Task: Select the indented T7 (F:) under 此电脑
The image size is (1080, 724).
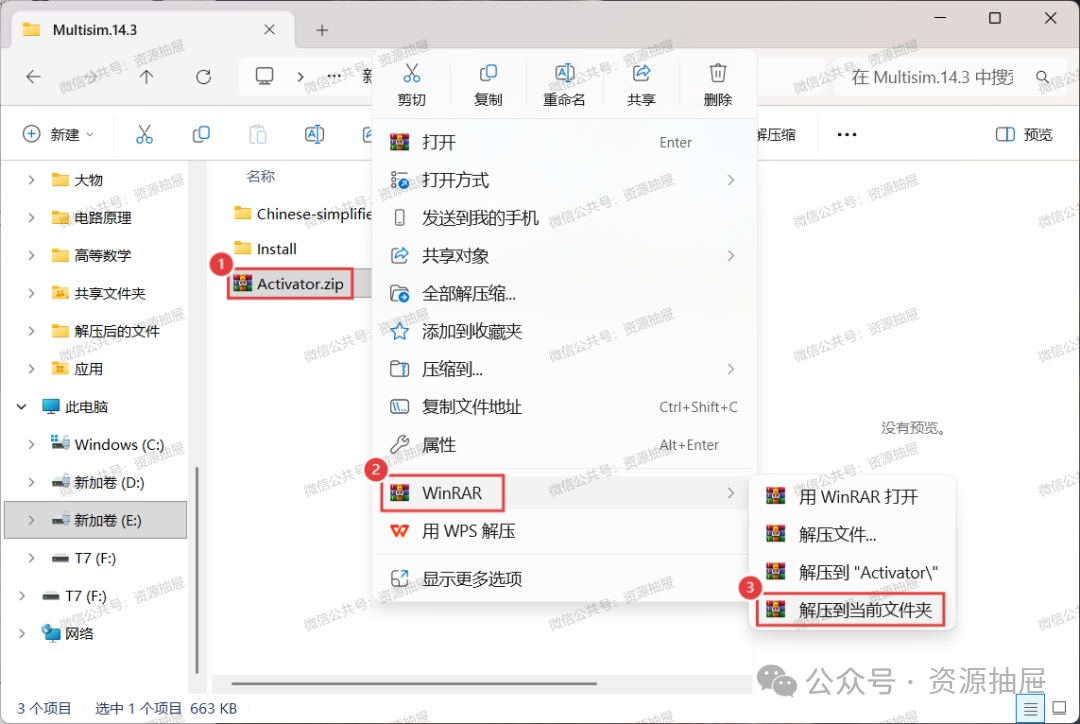Action: [x=84, y=558]
